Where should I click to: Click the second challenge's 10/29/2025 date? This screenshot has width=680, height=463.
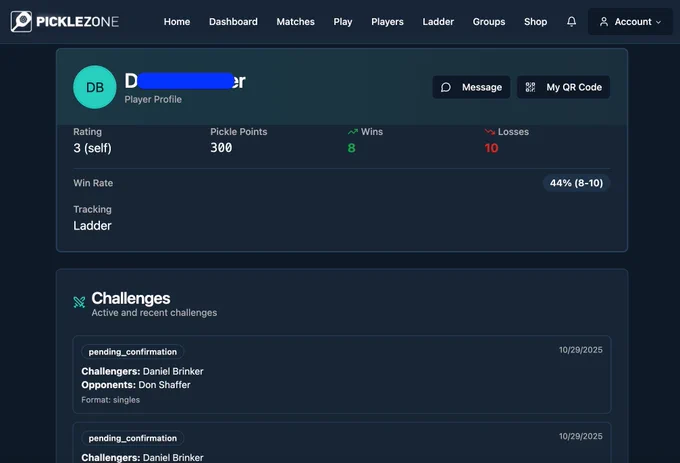(580, 436)
